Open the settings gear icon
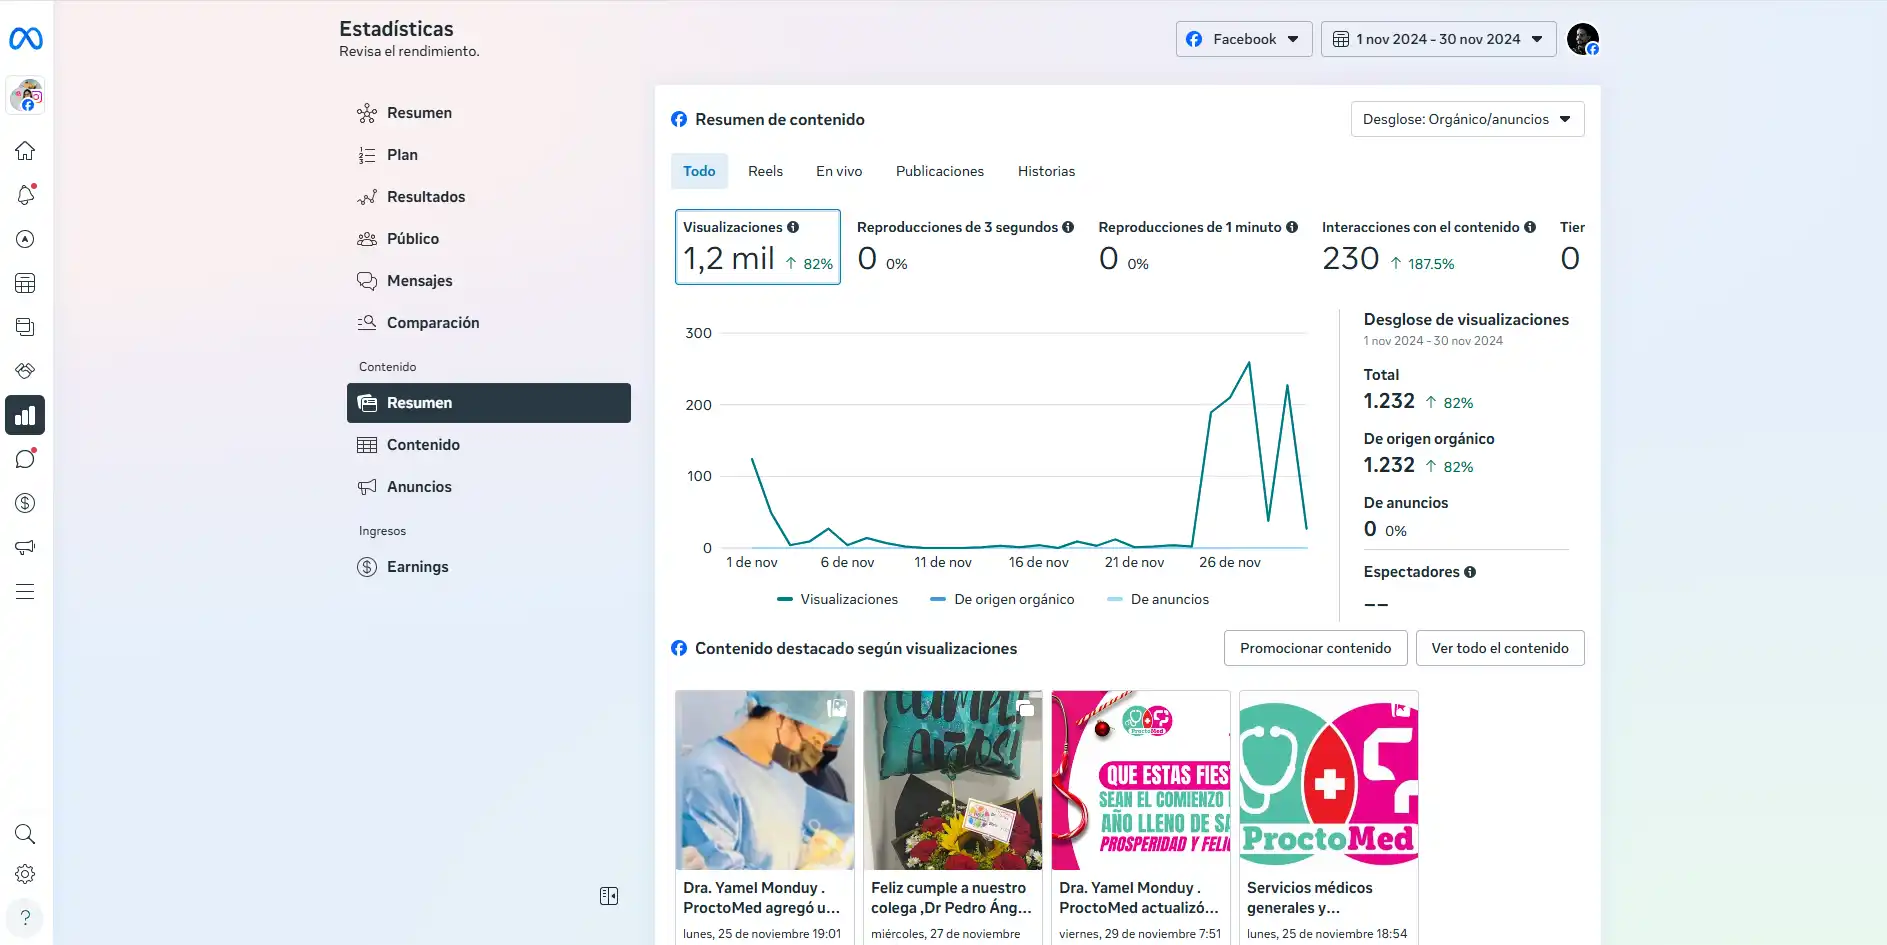 25,874
